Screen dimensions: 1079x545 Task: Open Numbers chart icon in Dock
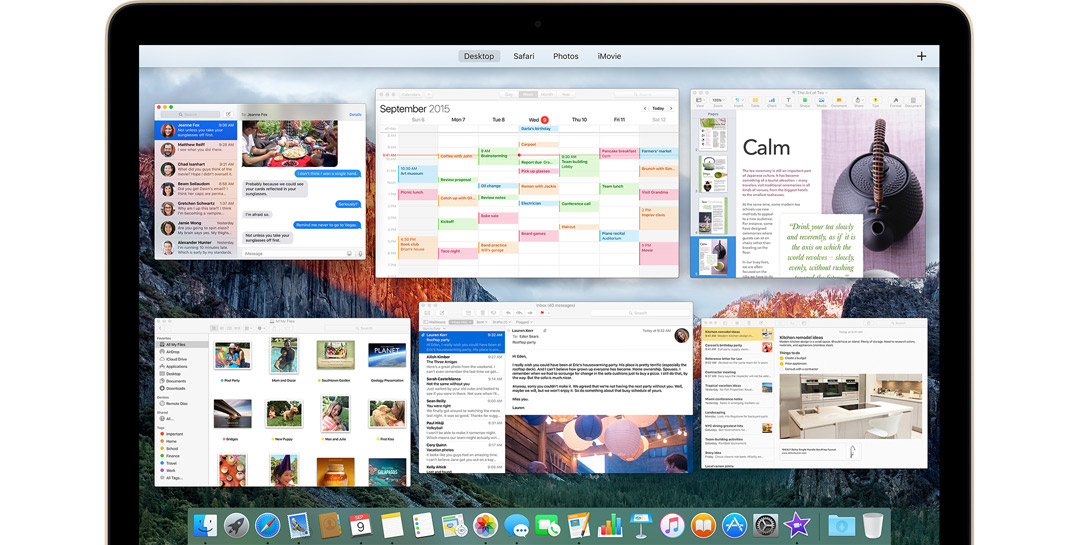610,526
